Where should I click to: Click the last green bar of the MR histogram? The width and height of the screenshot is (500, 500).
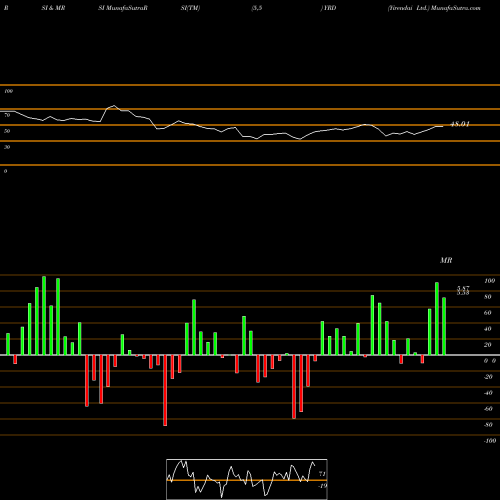click(444, 326)
